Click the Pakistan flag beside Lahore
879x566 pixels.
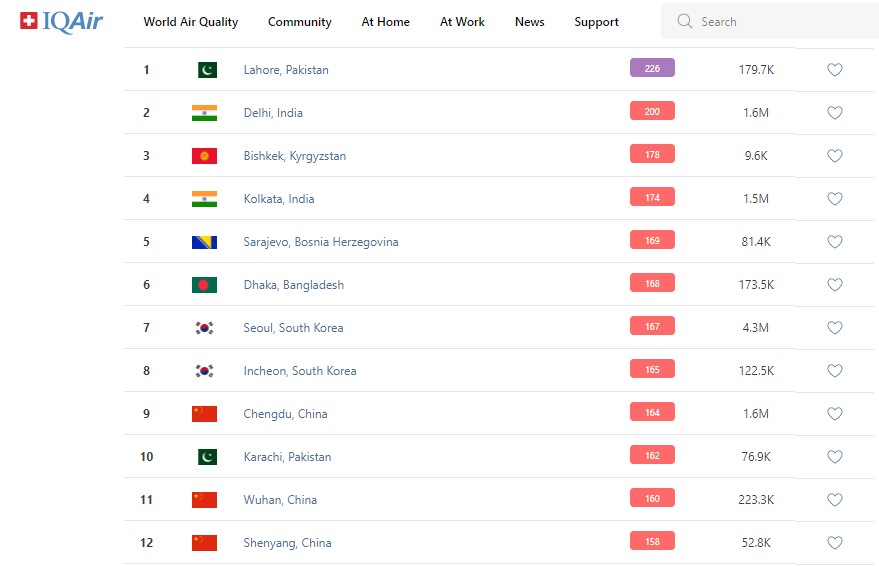(204, 70)
